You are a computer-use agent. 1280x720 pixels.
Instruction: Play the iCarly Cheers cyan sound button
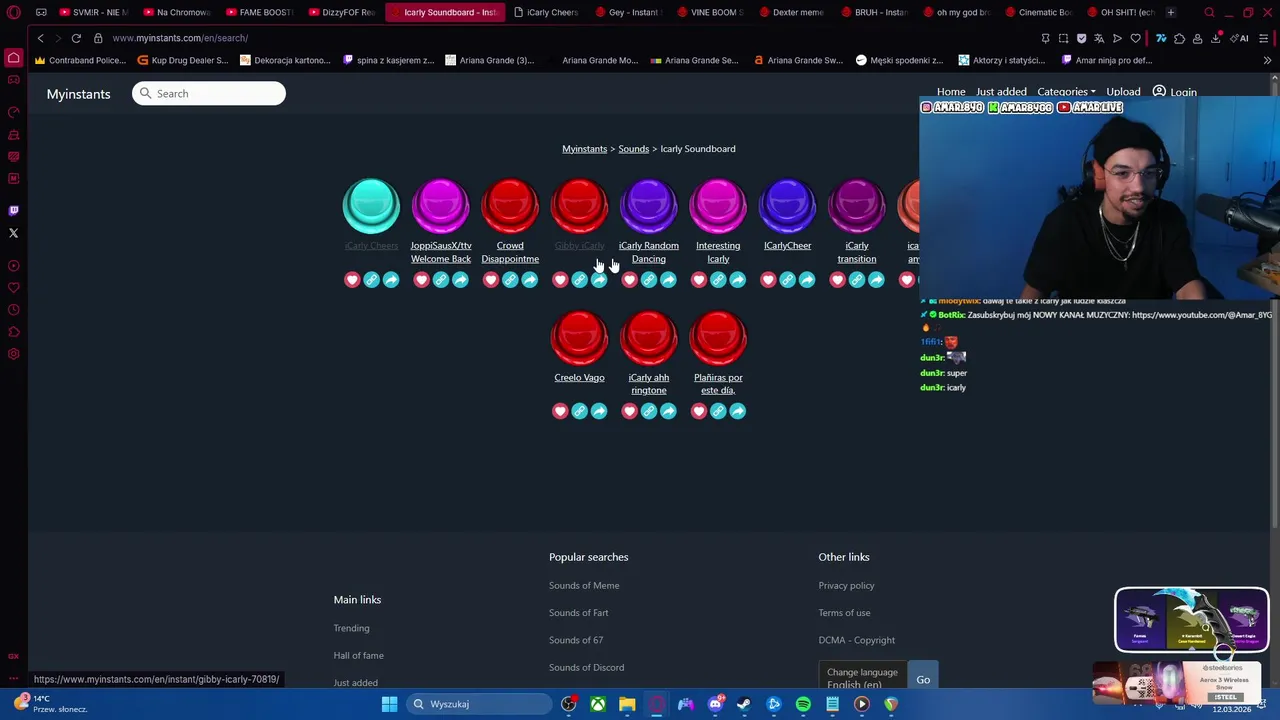(x=371, y=205)
